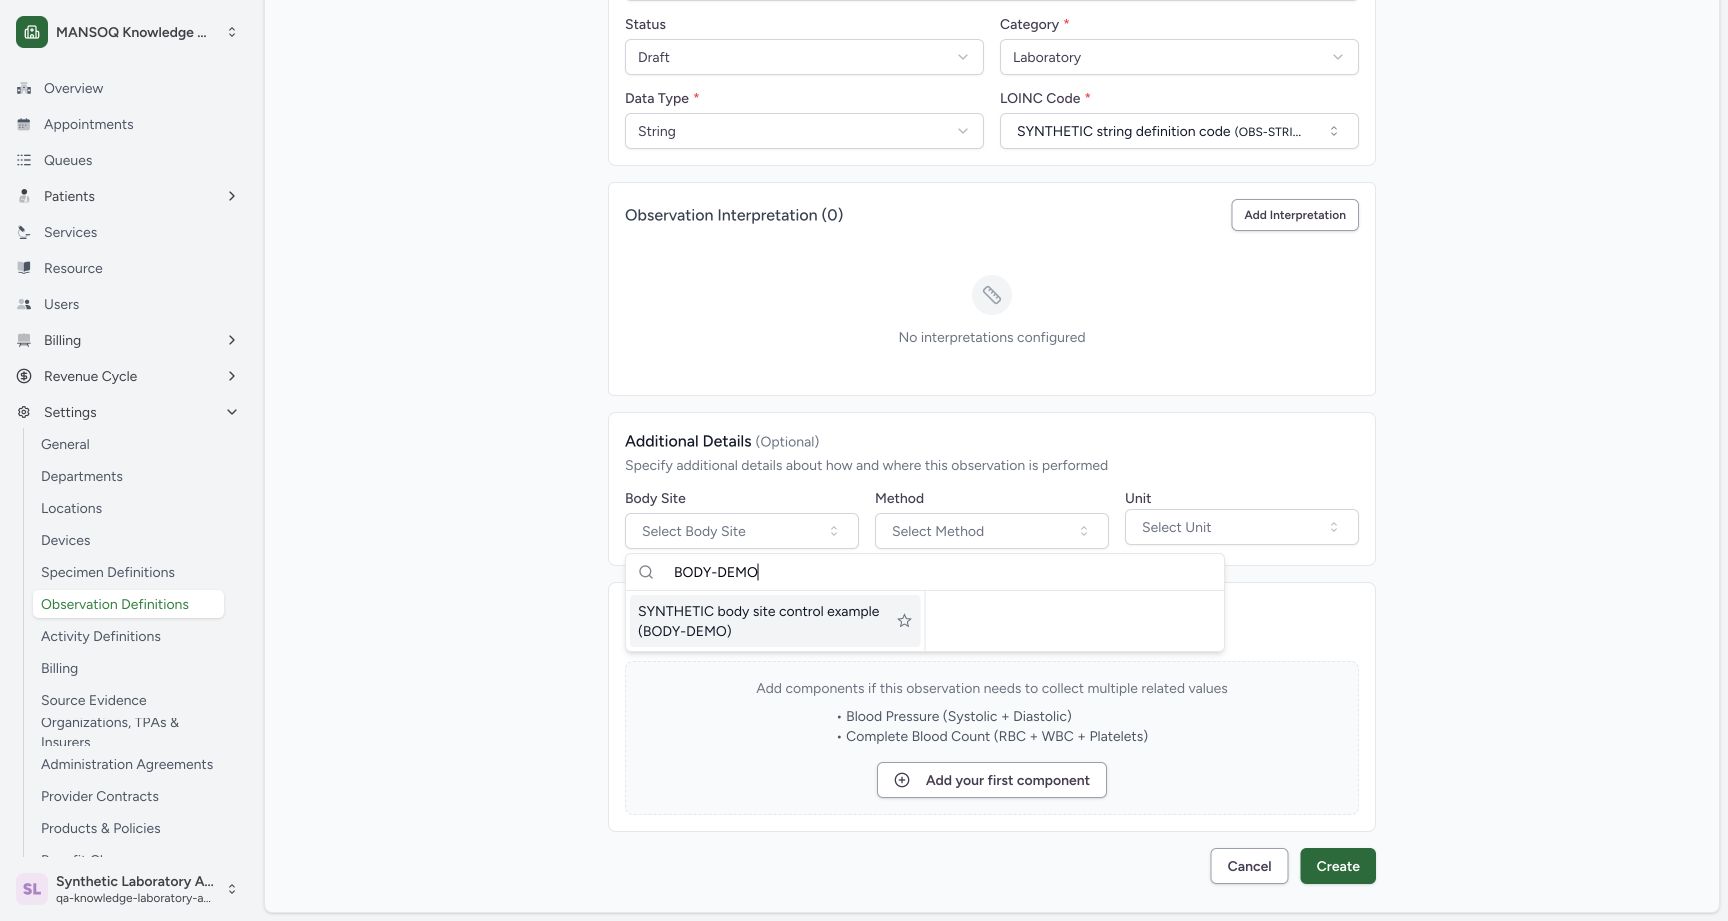The height and width of the screenshot is (921, 1728).
Task: Click the body site search field with BODY-DEMO
Action: (940, 572)
